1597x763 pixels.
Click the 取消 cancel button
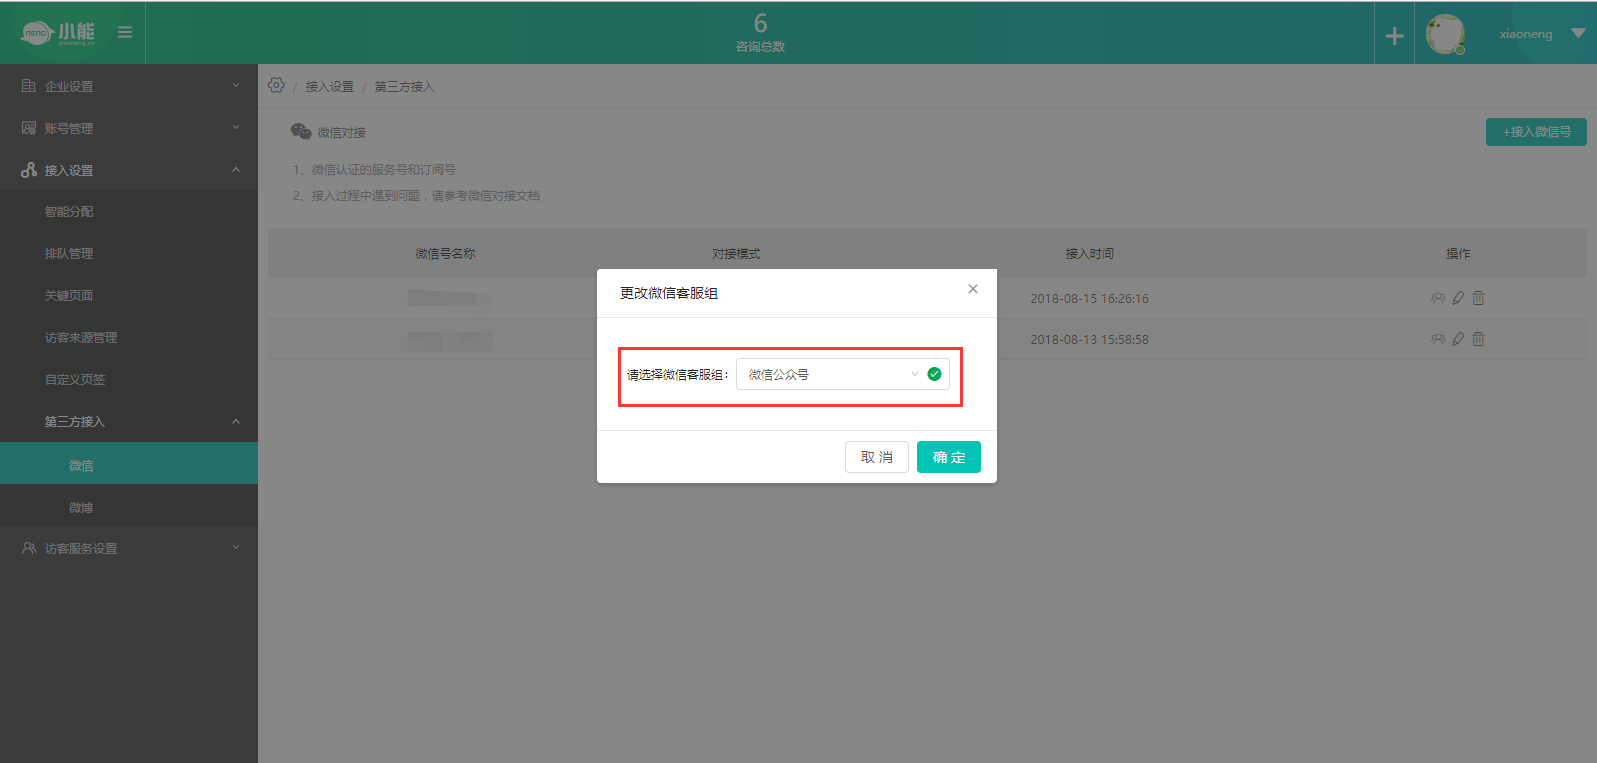(x=876, y=457)
